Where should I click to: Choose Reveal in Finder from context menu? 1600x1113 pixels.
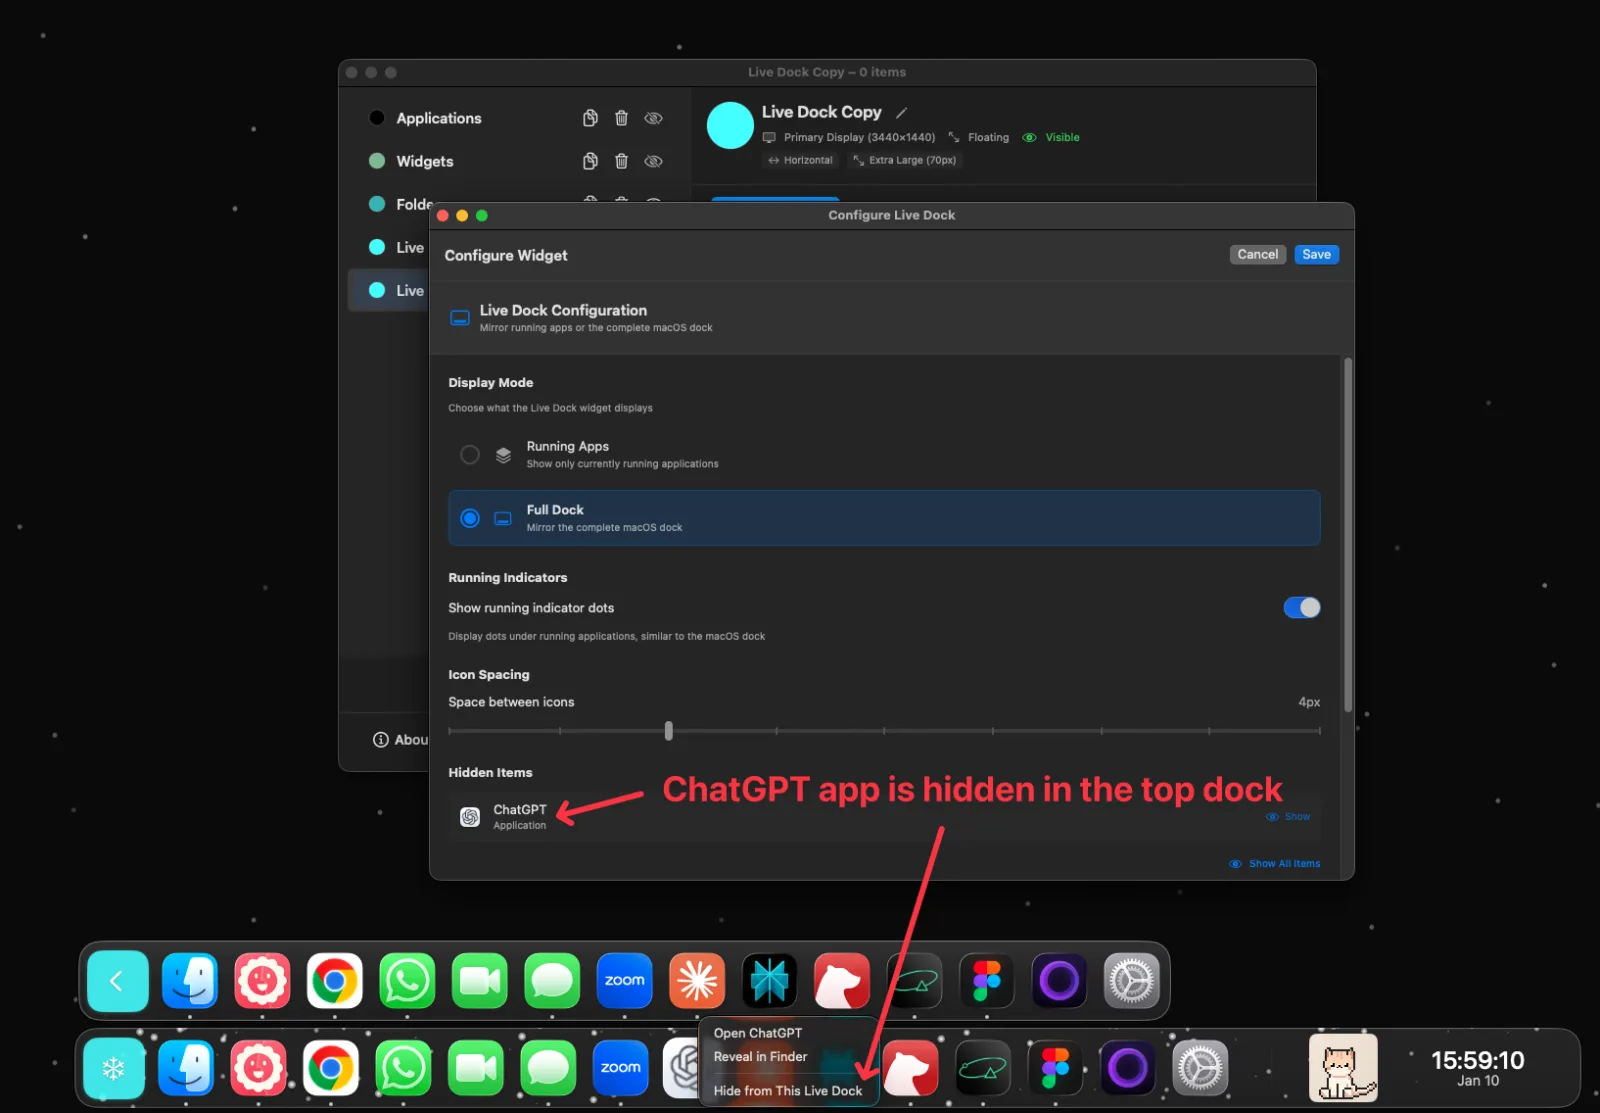[761, 1057]
